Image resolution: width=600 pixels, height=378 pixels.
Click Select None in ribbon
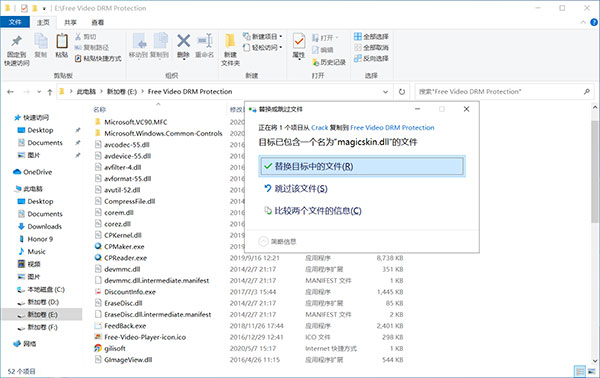tap(371, 47)
